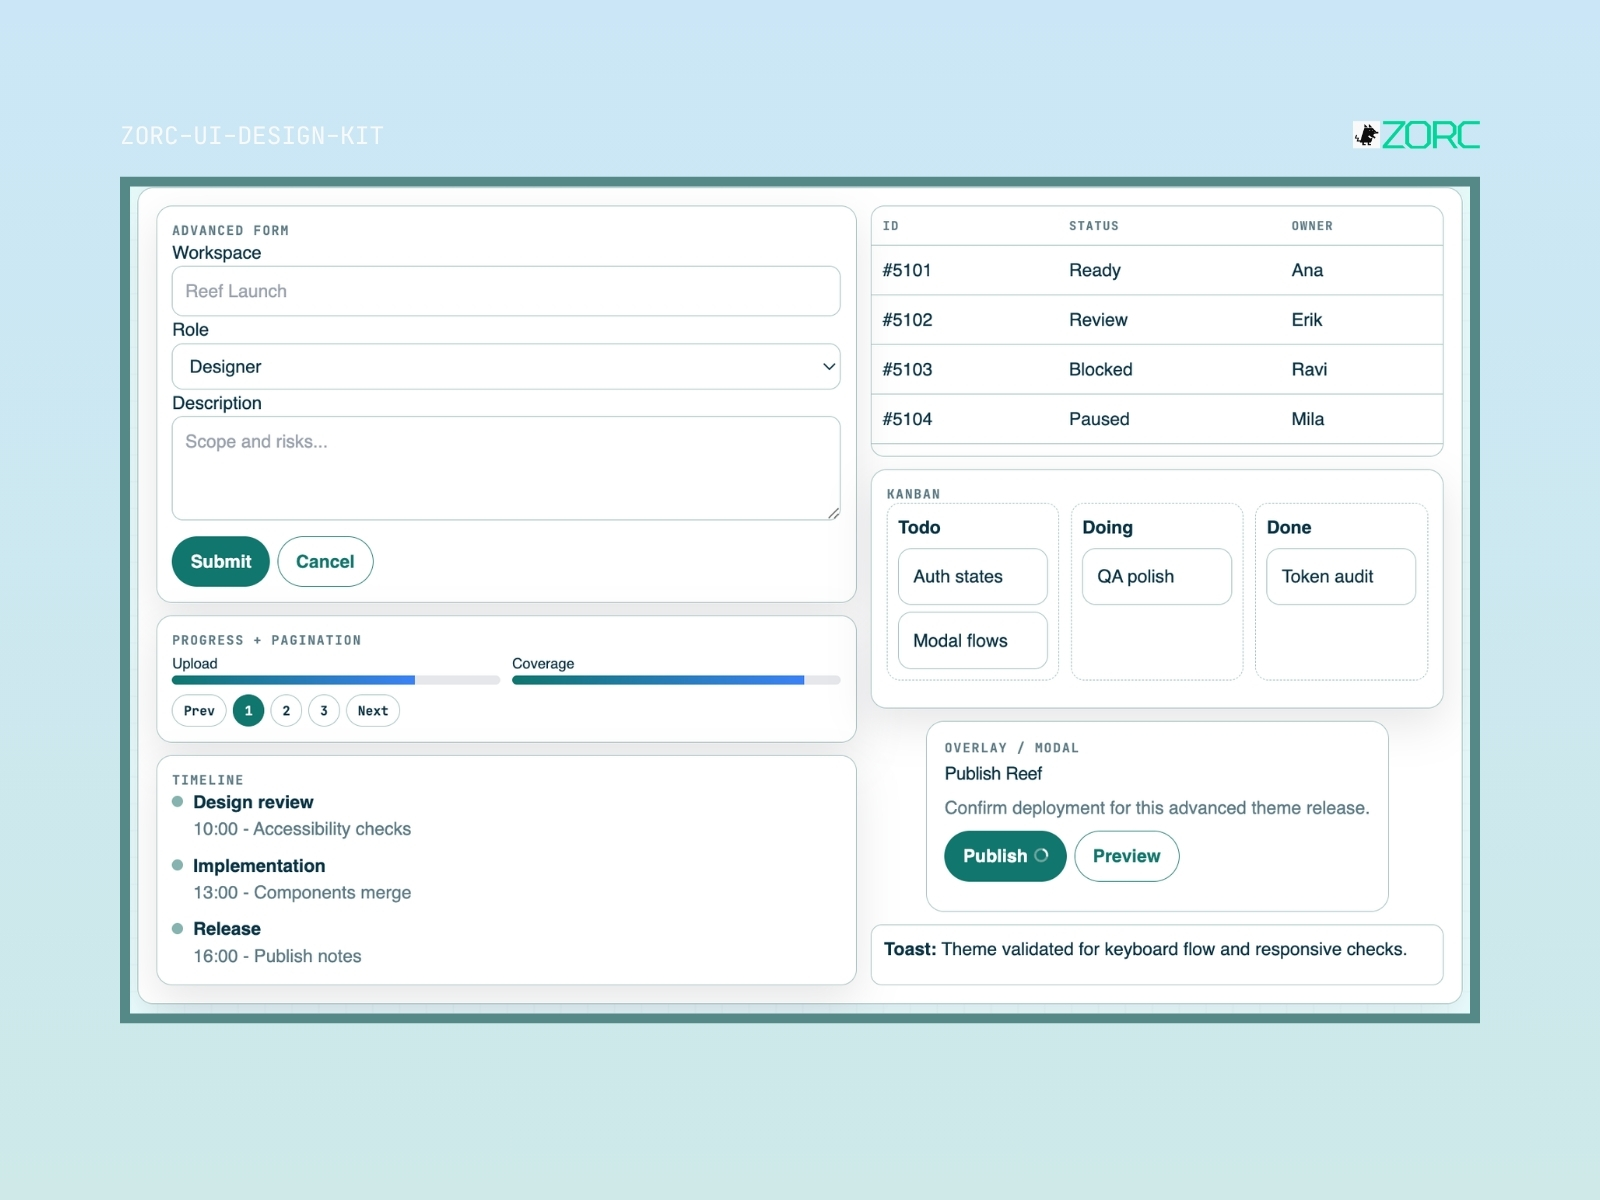The height and width of the screenshot is (1200, 1600).
Task: Click '10:00 - Accessibility checks' text
Action: click(x=302, y=829)
